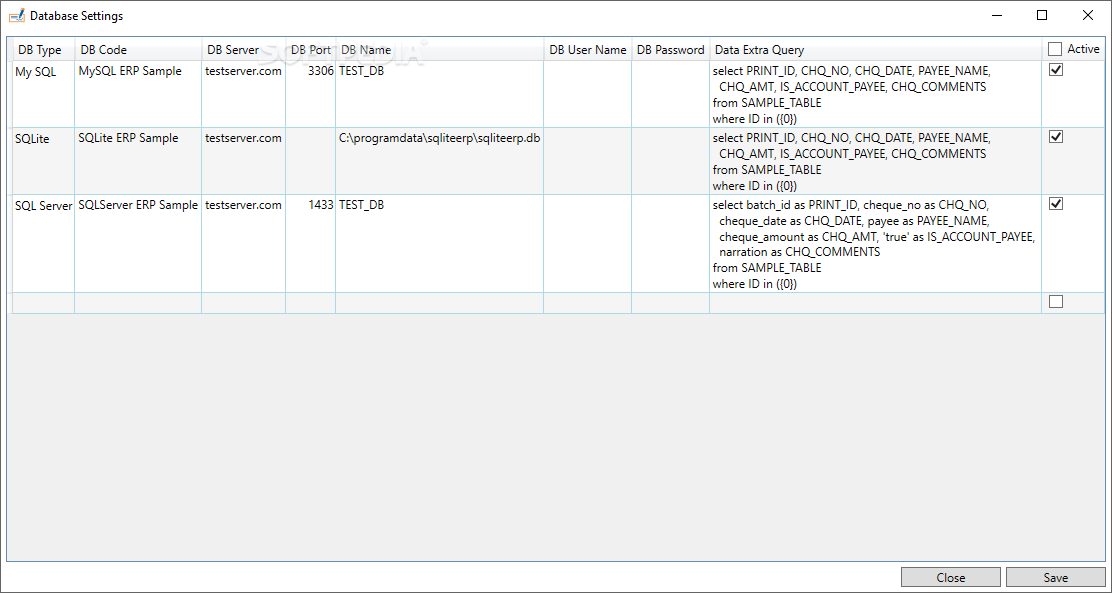Minimize the Database Settings window

coord(996,15)
